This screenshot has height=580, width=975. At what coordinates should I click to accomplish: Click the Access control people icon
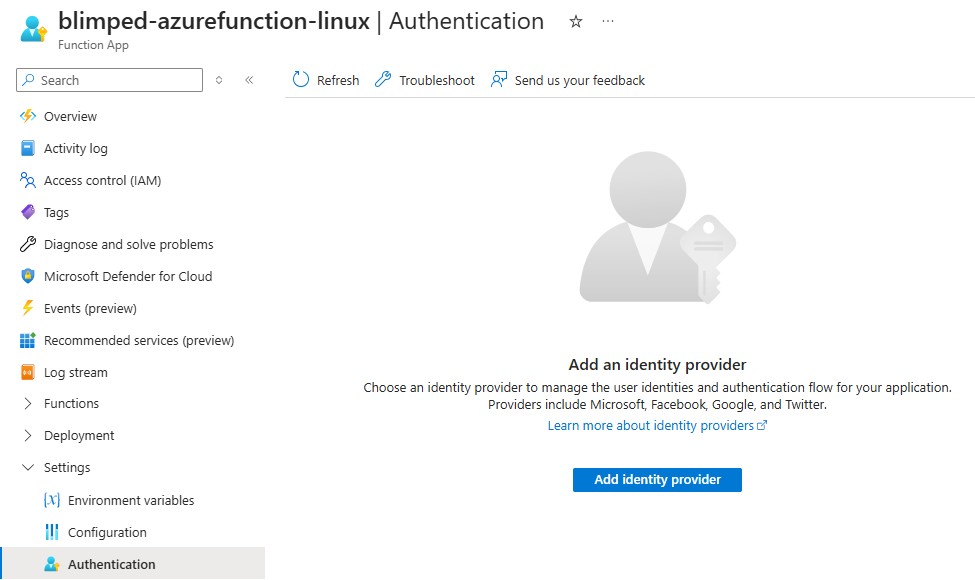tap(28, 180)
